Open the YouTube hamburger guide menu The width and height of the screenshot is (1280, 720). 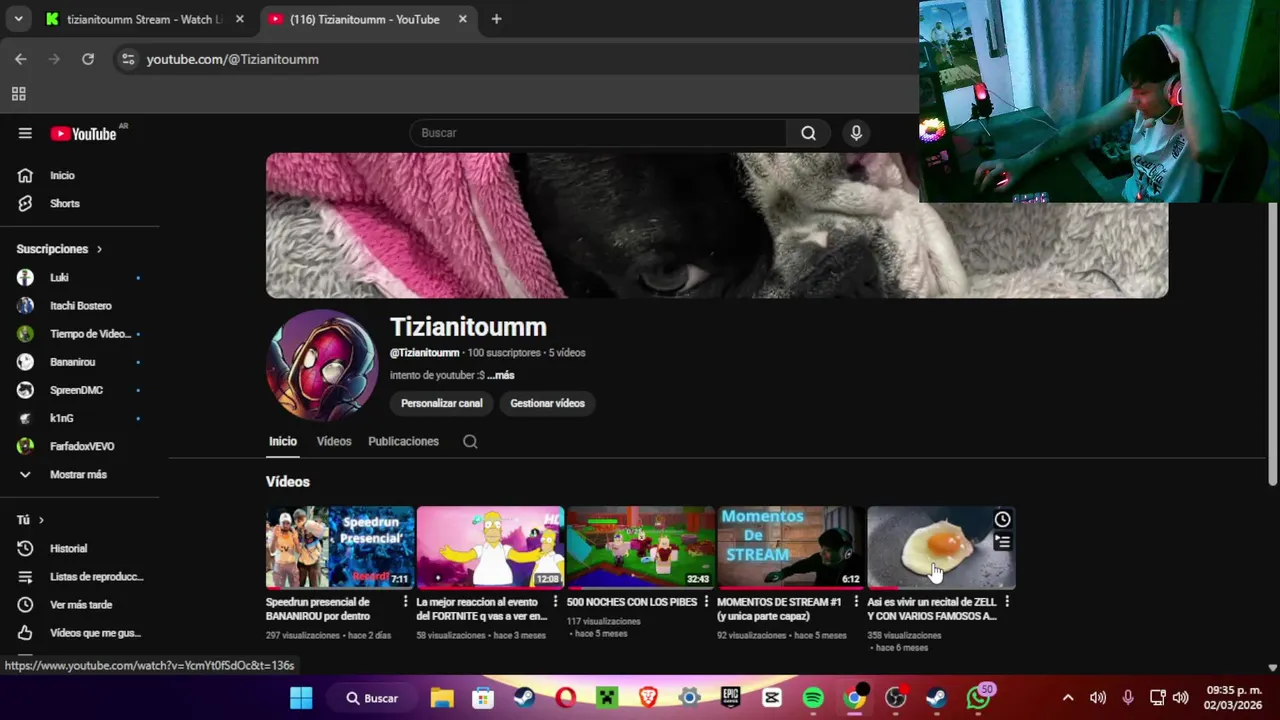tap(25, 133)
